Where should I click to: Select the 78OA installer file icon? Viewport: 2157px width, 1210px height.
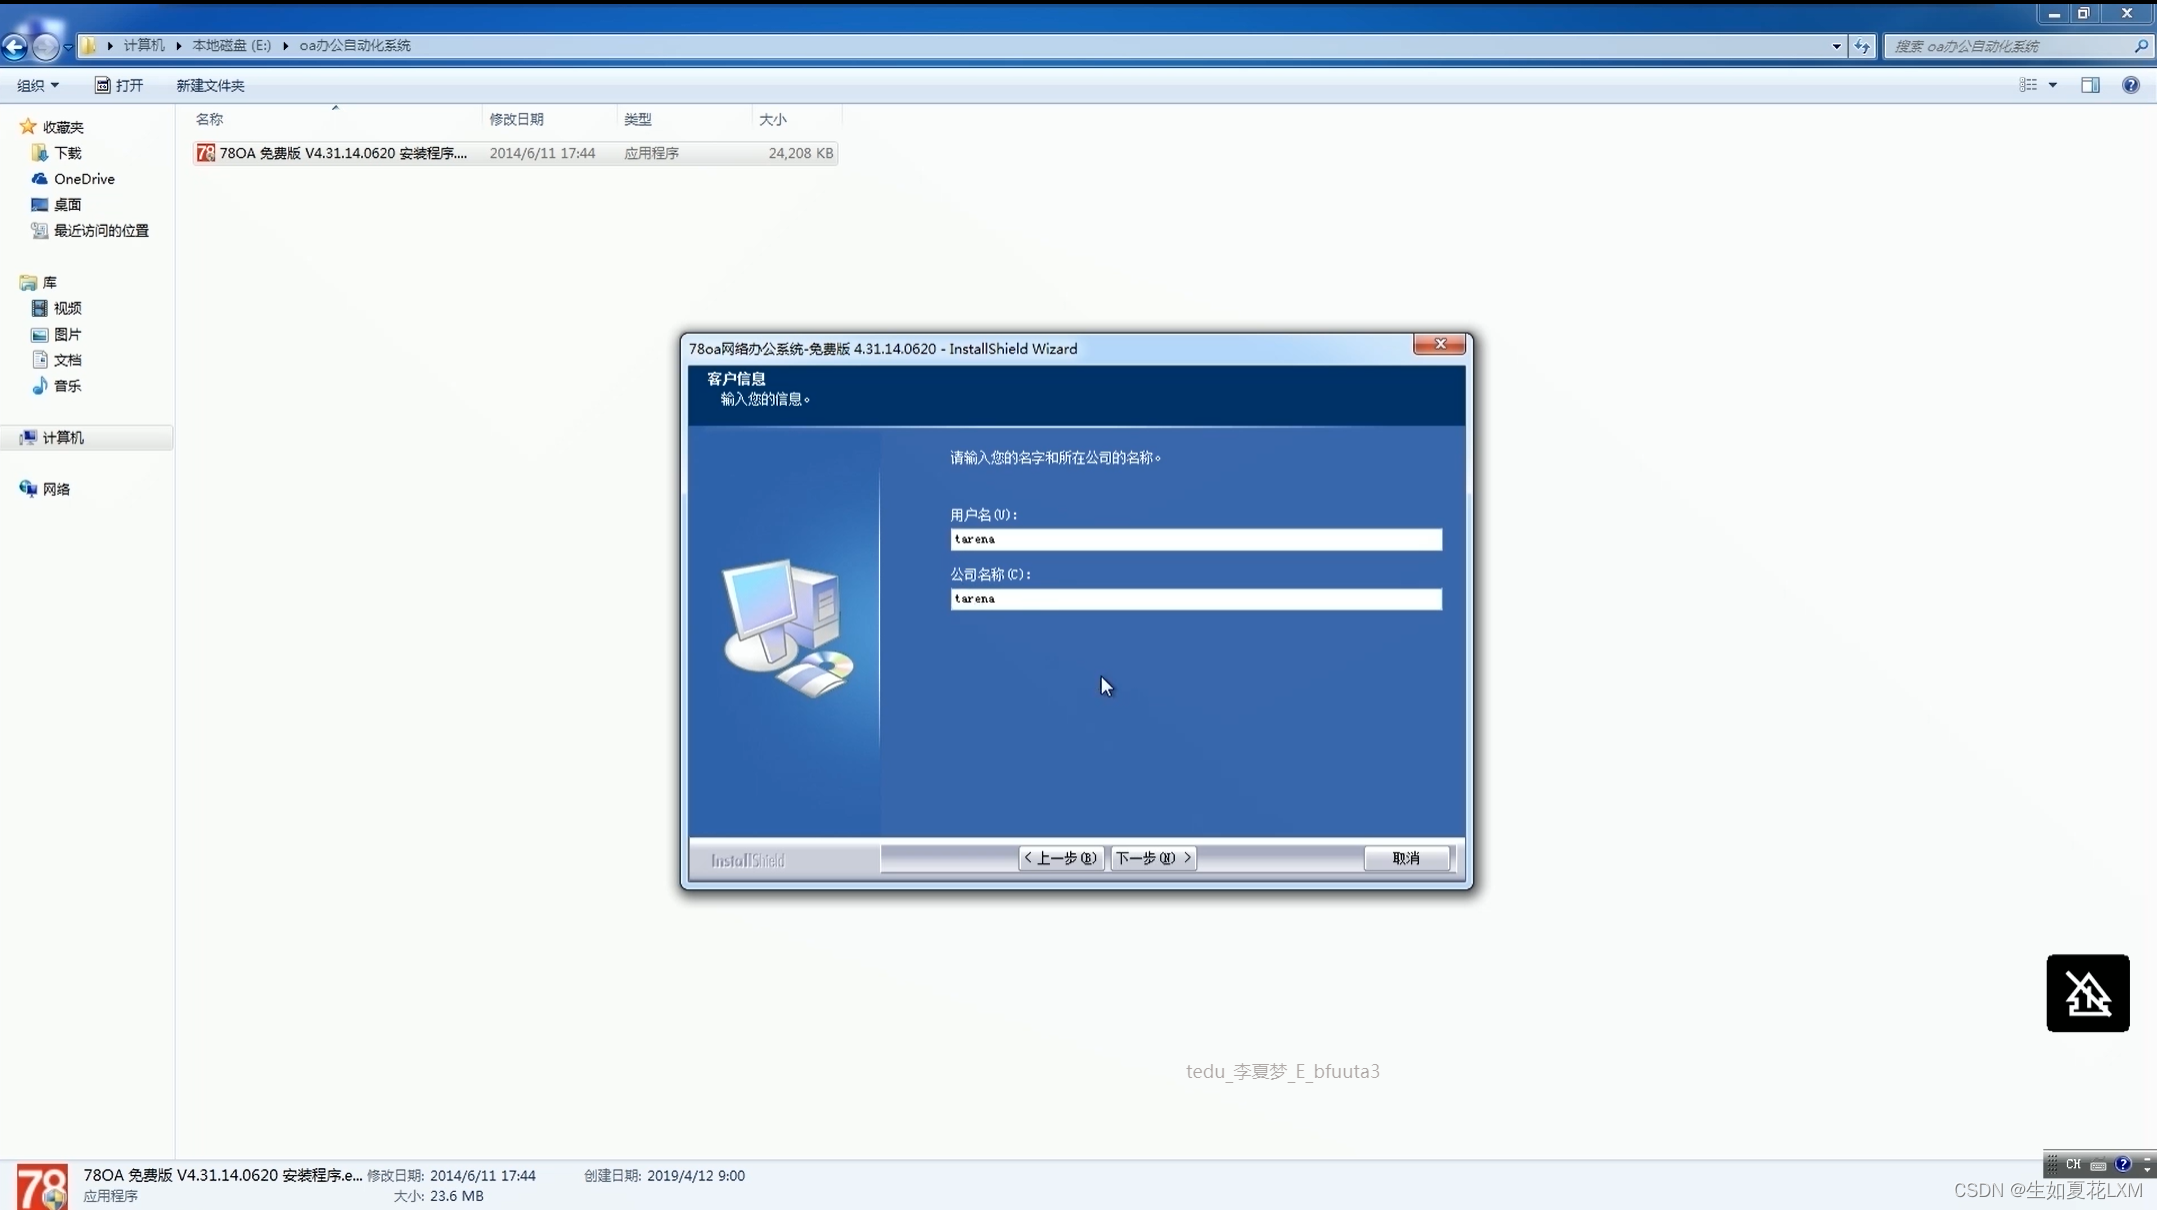pos(206,153)
